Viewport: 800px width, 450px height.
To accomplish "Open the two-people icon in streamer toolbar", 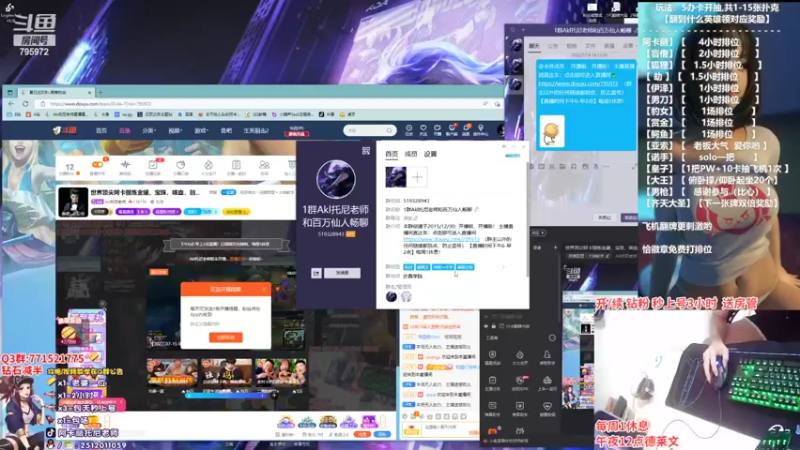I will (x=264, y=165).
